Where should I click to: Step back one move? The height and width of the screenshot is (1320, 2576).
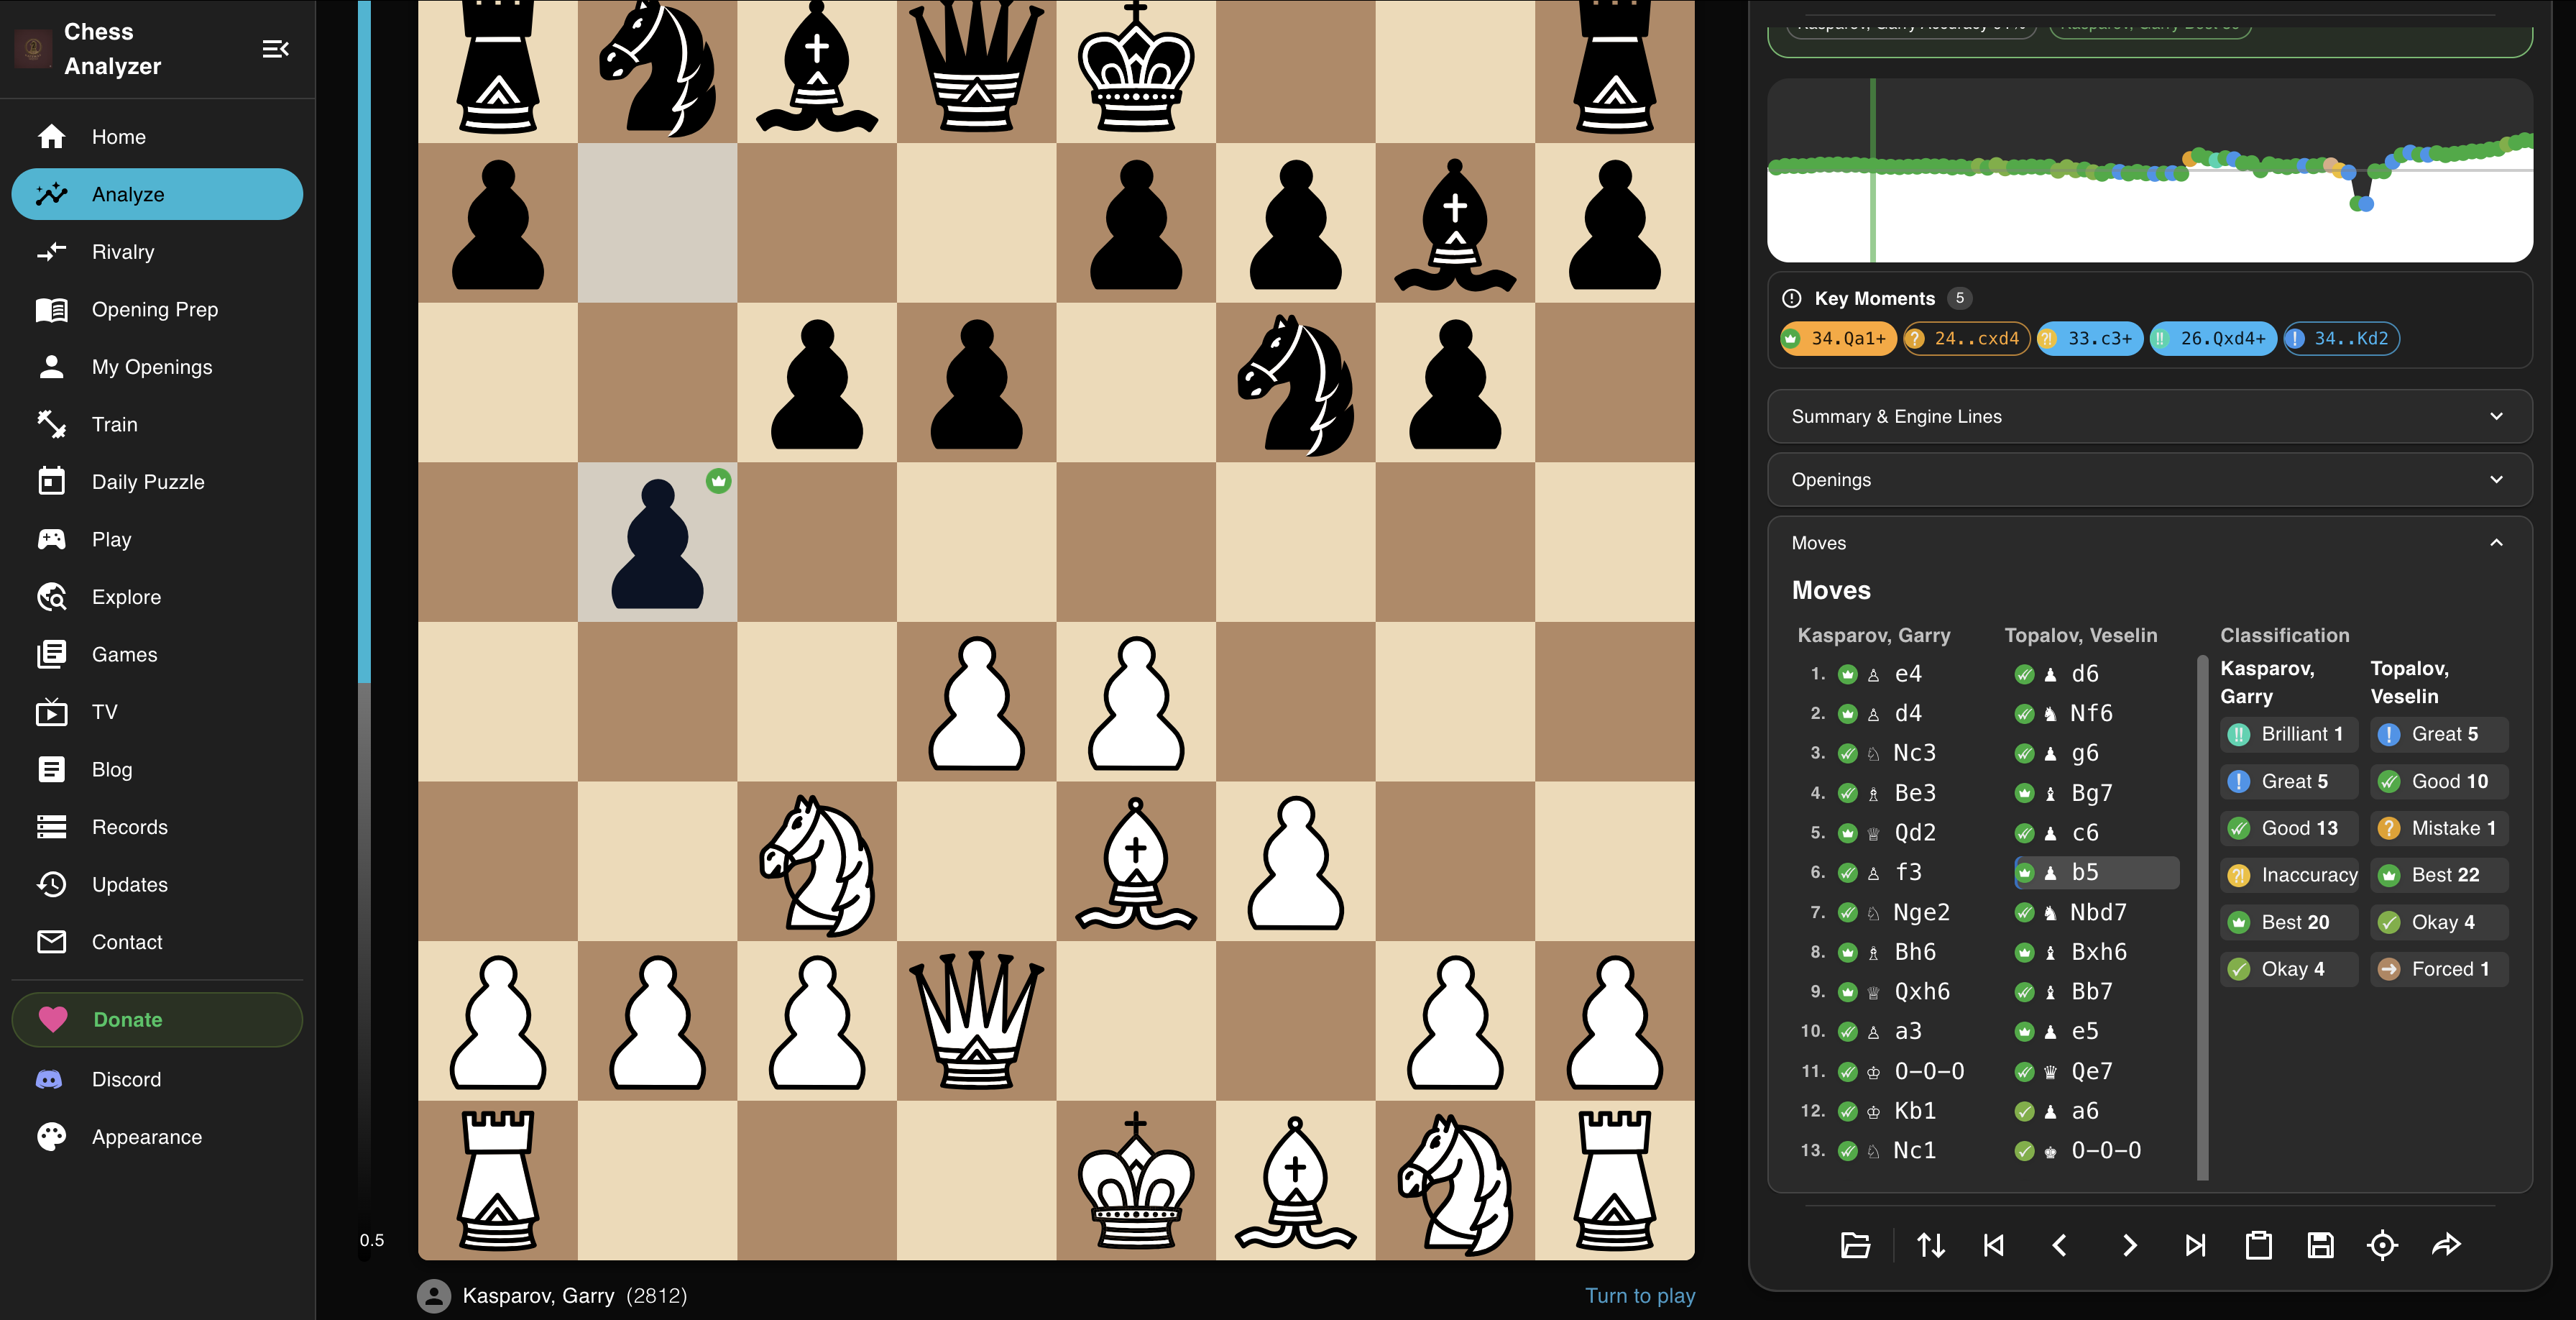[x=2060, y=1245]
